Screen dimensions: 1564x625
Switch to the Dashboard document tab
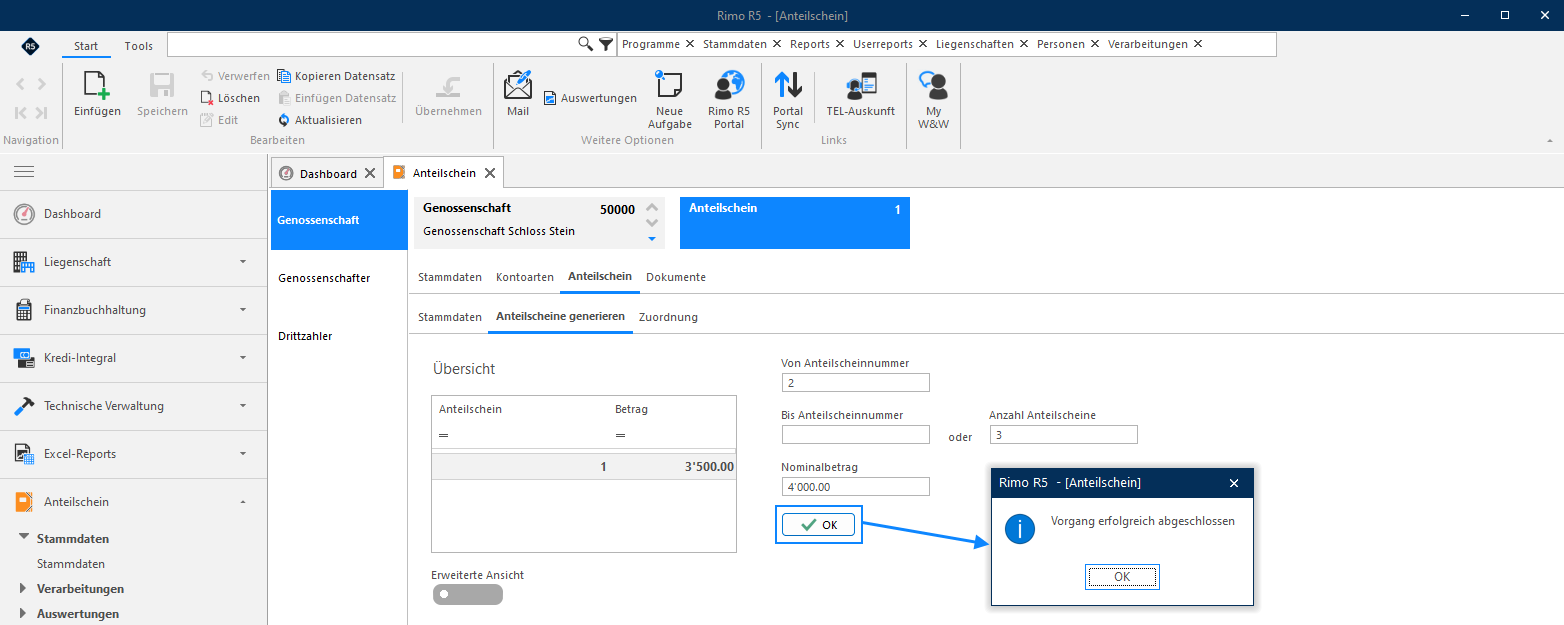pyautogui.click(x=328, y=173)
